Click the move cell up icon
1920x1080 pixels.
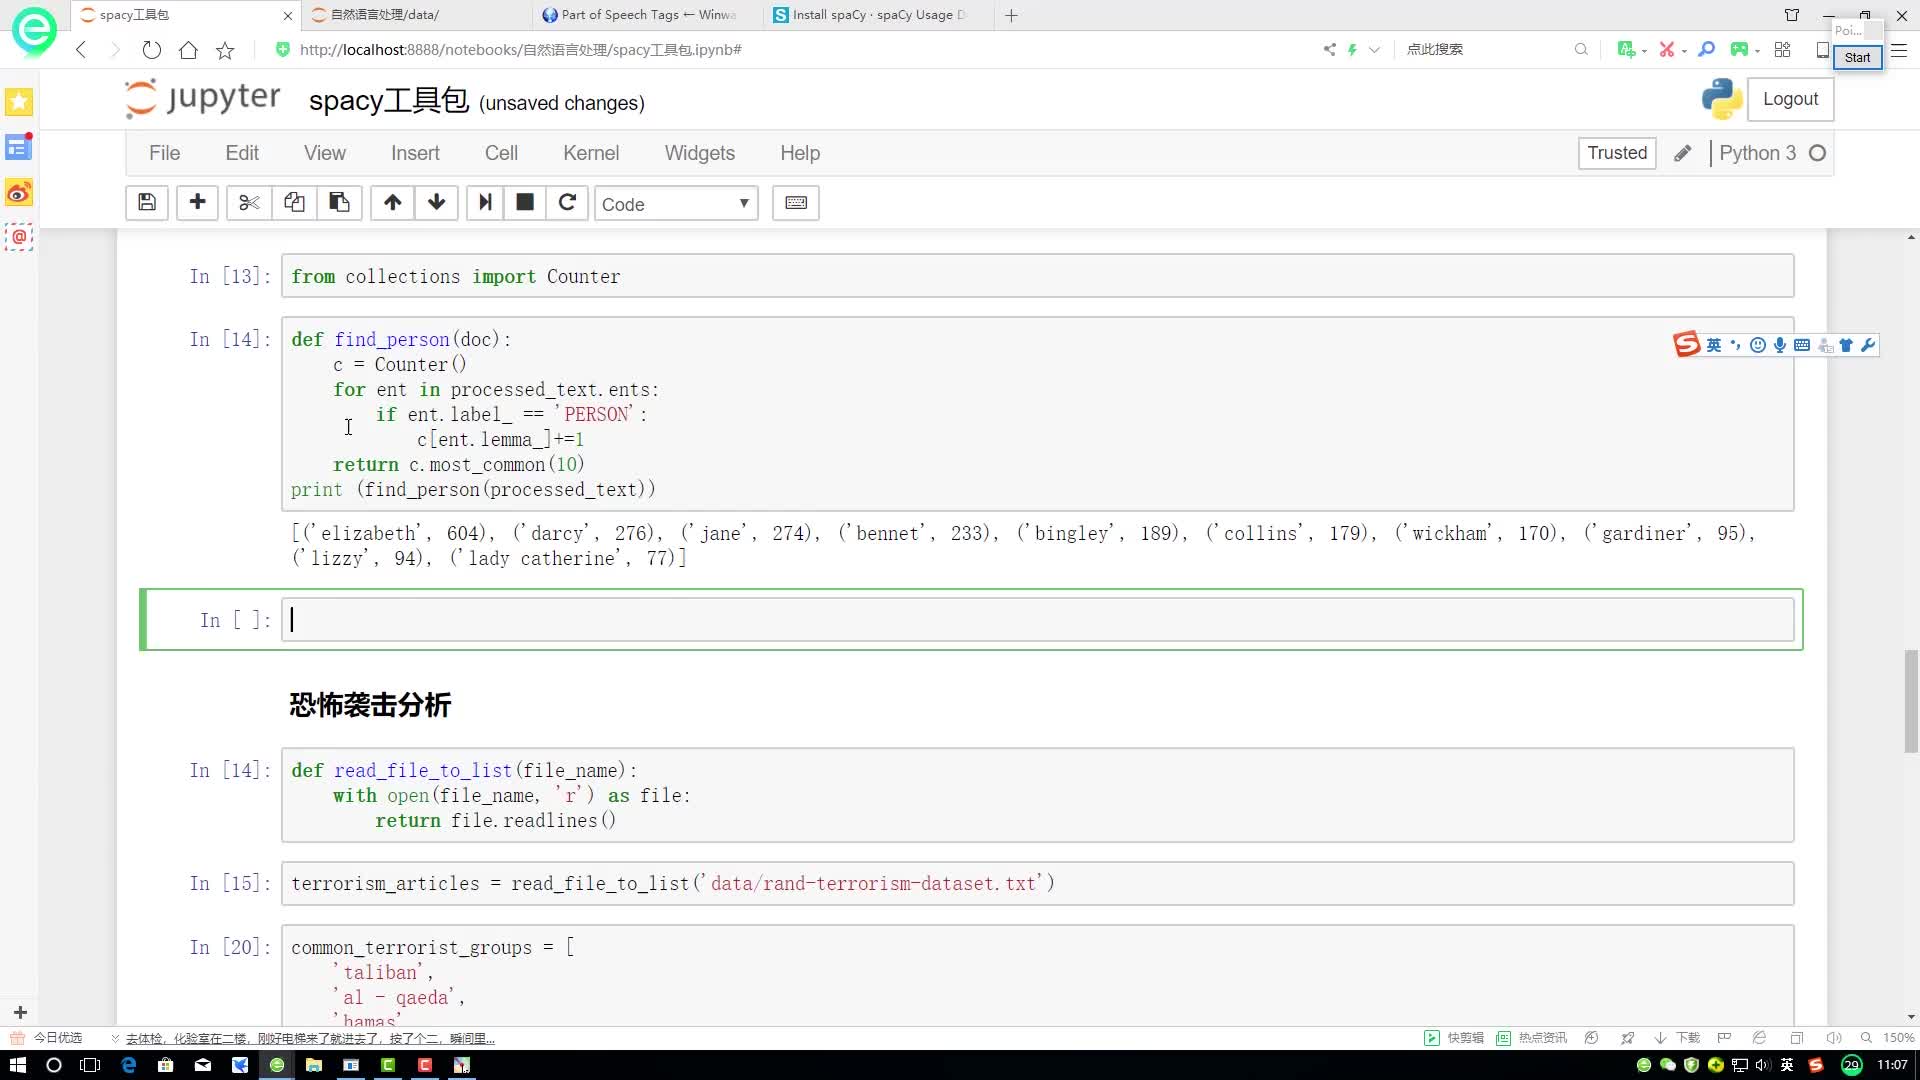pos(393,202)
